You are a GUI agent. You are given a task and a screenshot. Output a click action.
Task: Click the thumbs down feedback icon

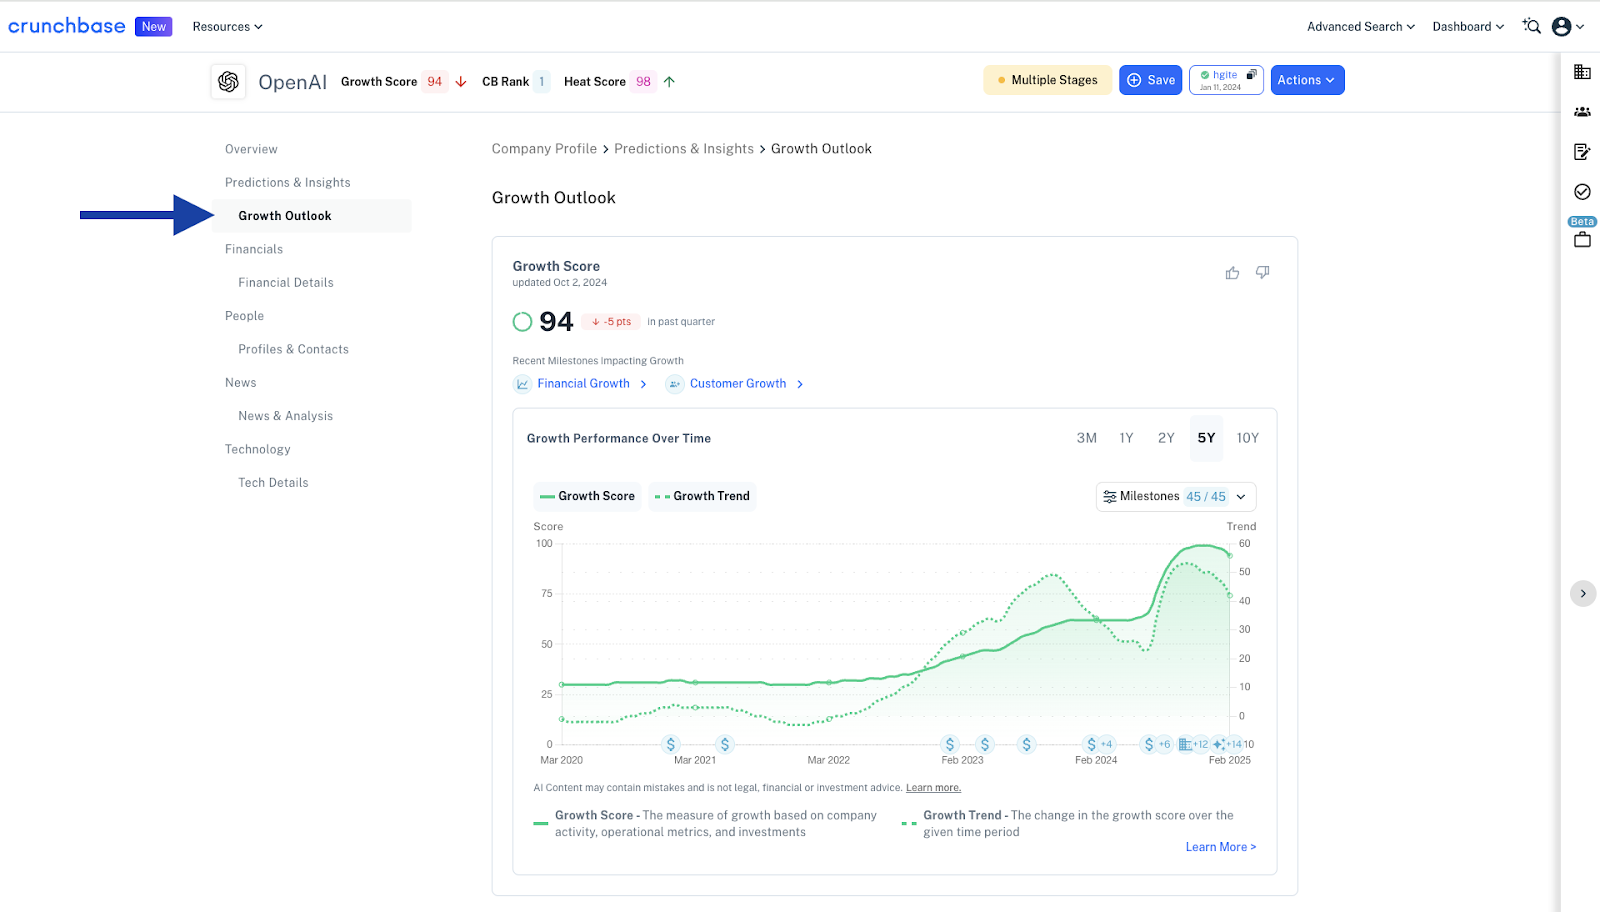(x=1263, y=273)
